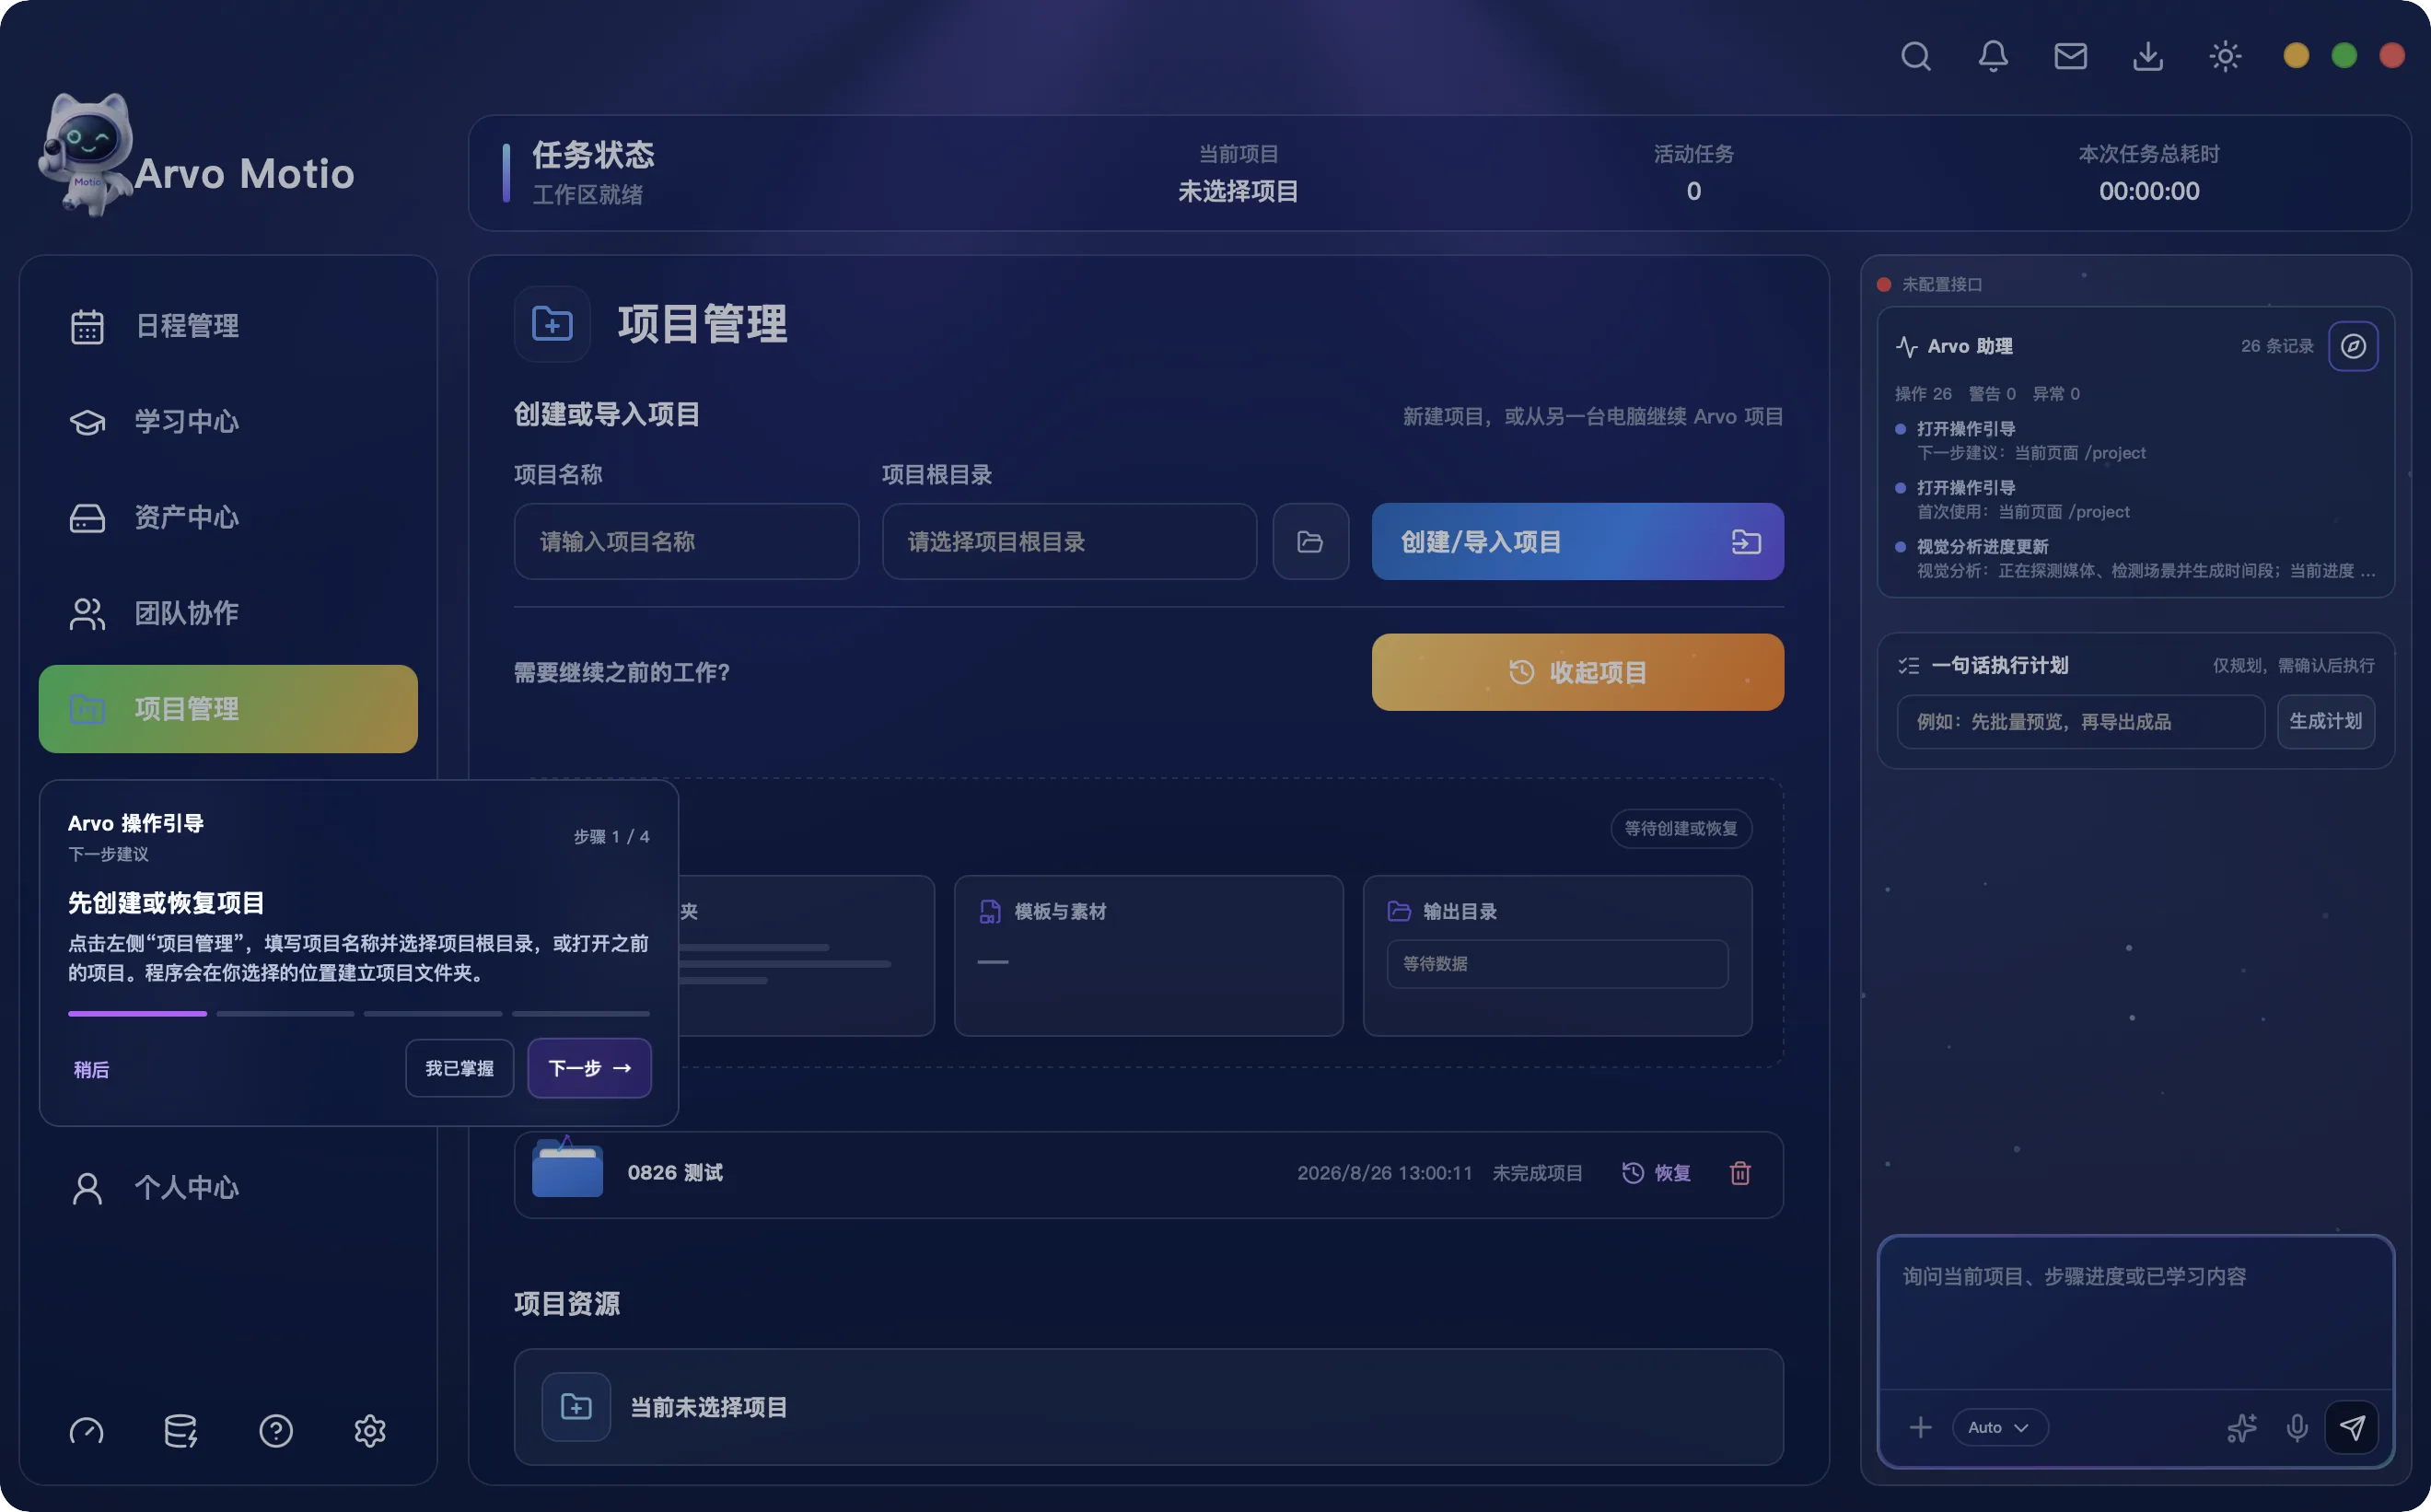This screenshot has width=2431, height=1512.
Task: Click the speedometer icon at sidebar bottom
Action: 86,1431
